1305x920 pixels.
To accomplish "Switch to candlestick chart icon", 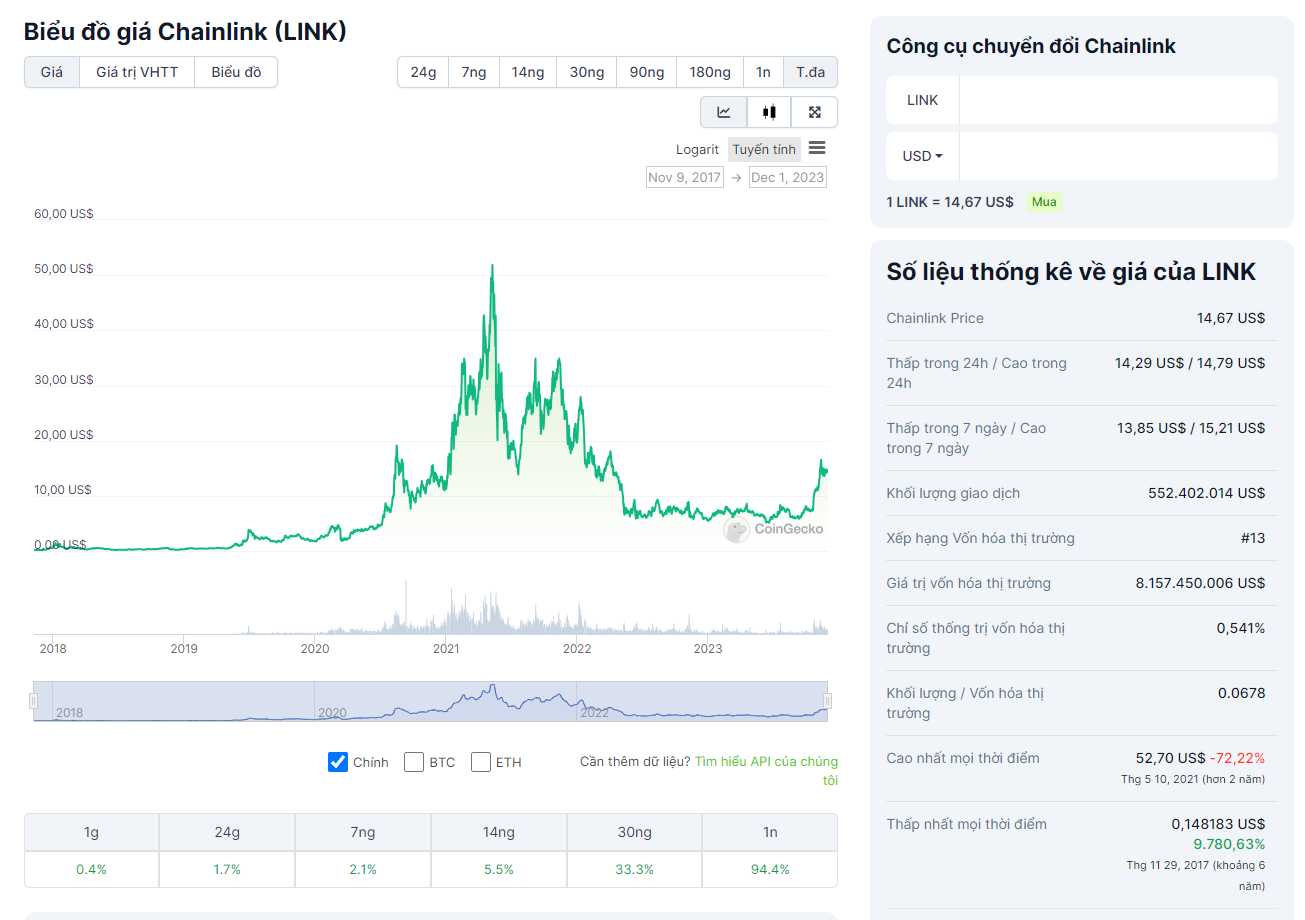I will click(x=768, y=112).
